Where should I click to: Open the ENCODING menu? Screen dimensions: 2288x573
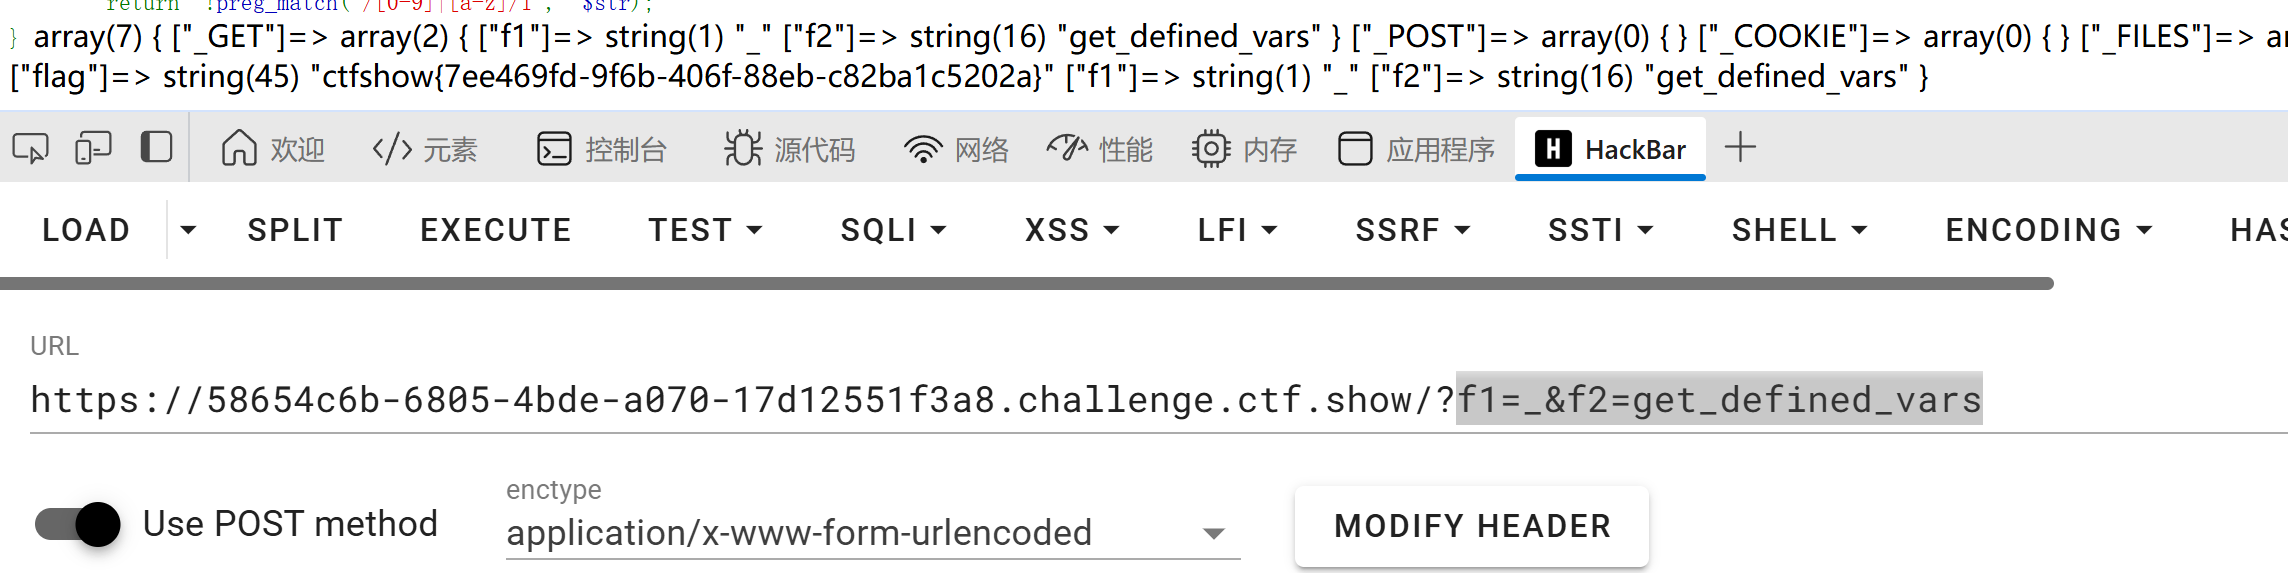[x=2048, y=230]
